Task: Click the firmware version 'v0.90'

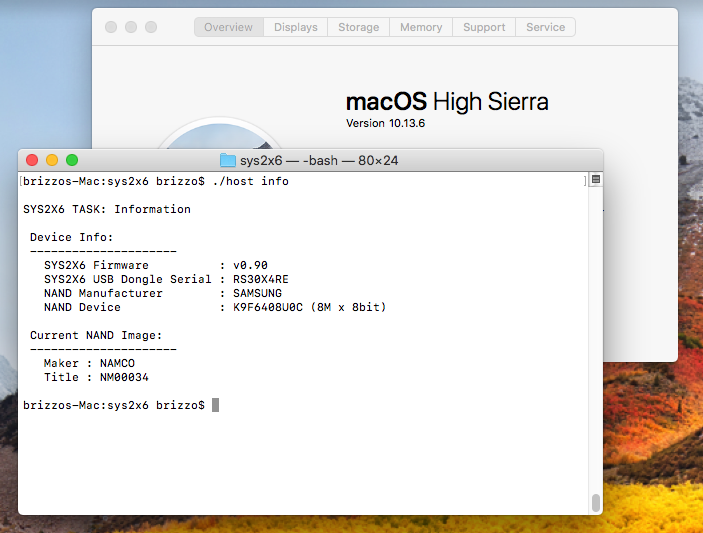Action: coord(250,265)
